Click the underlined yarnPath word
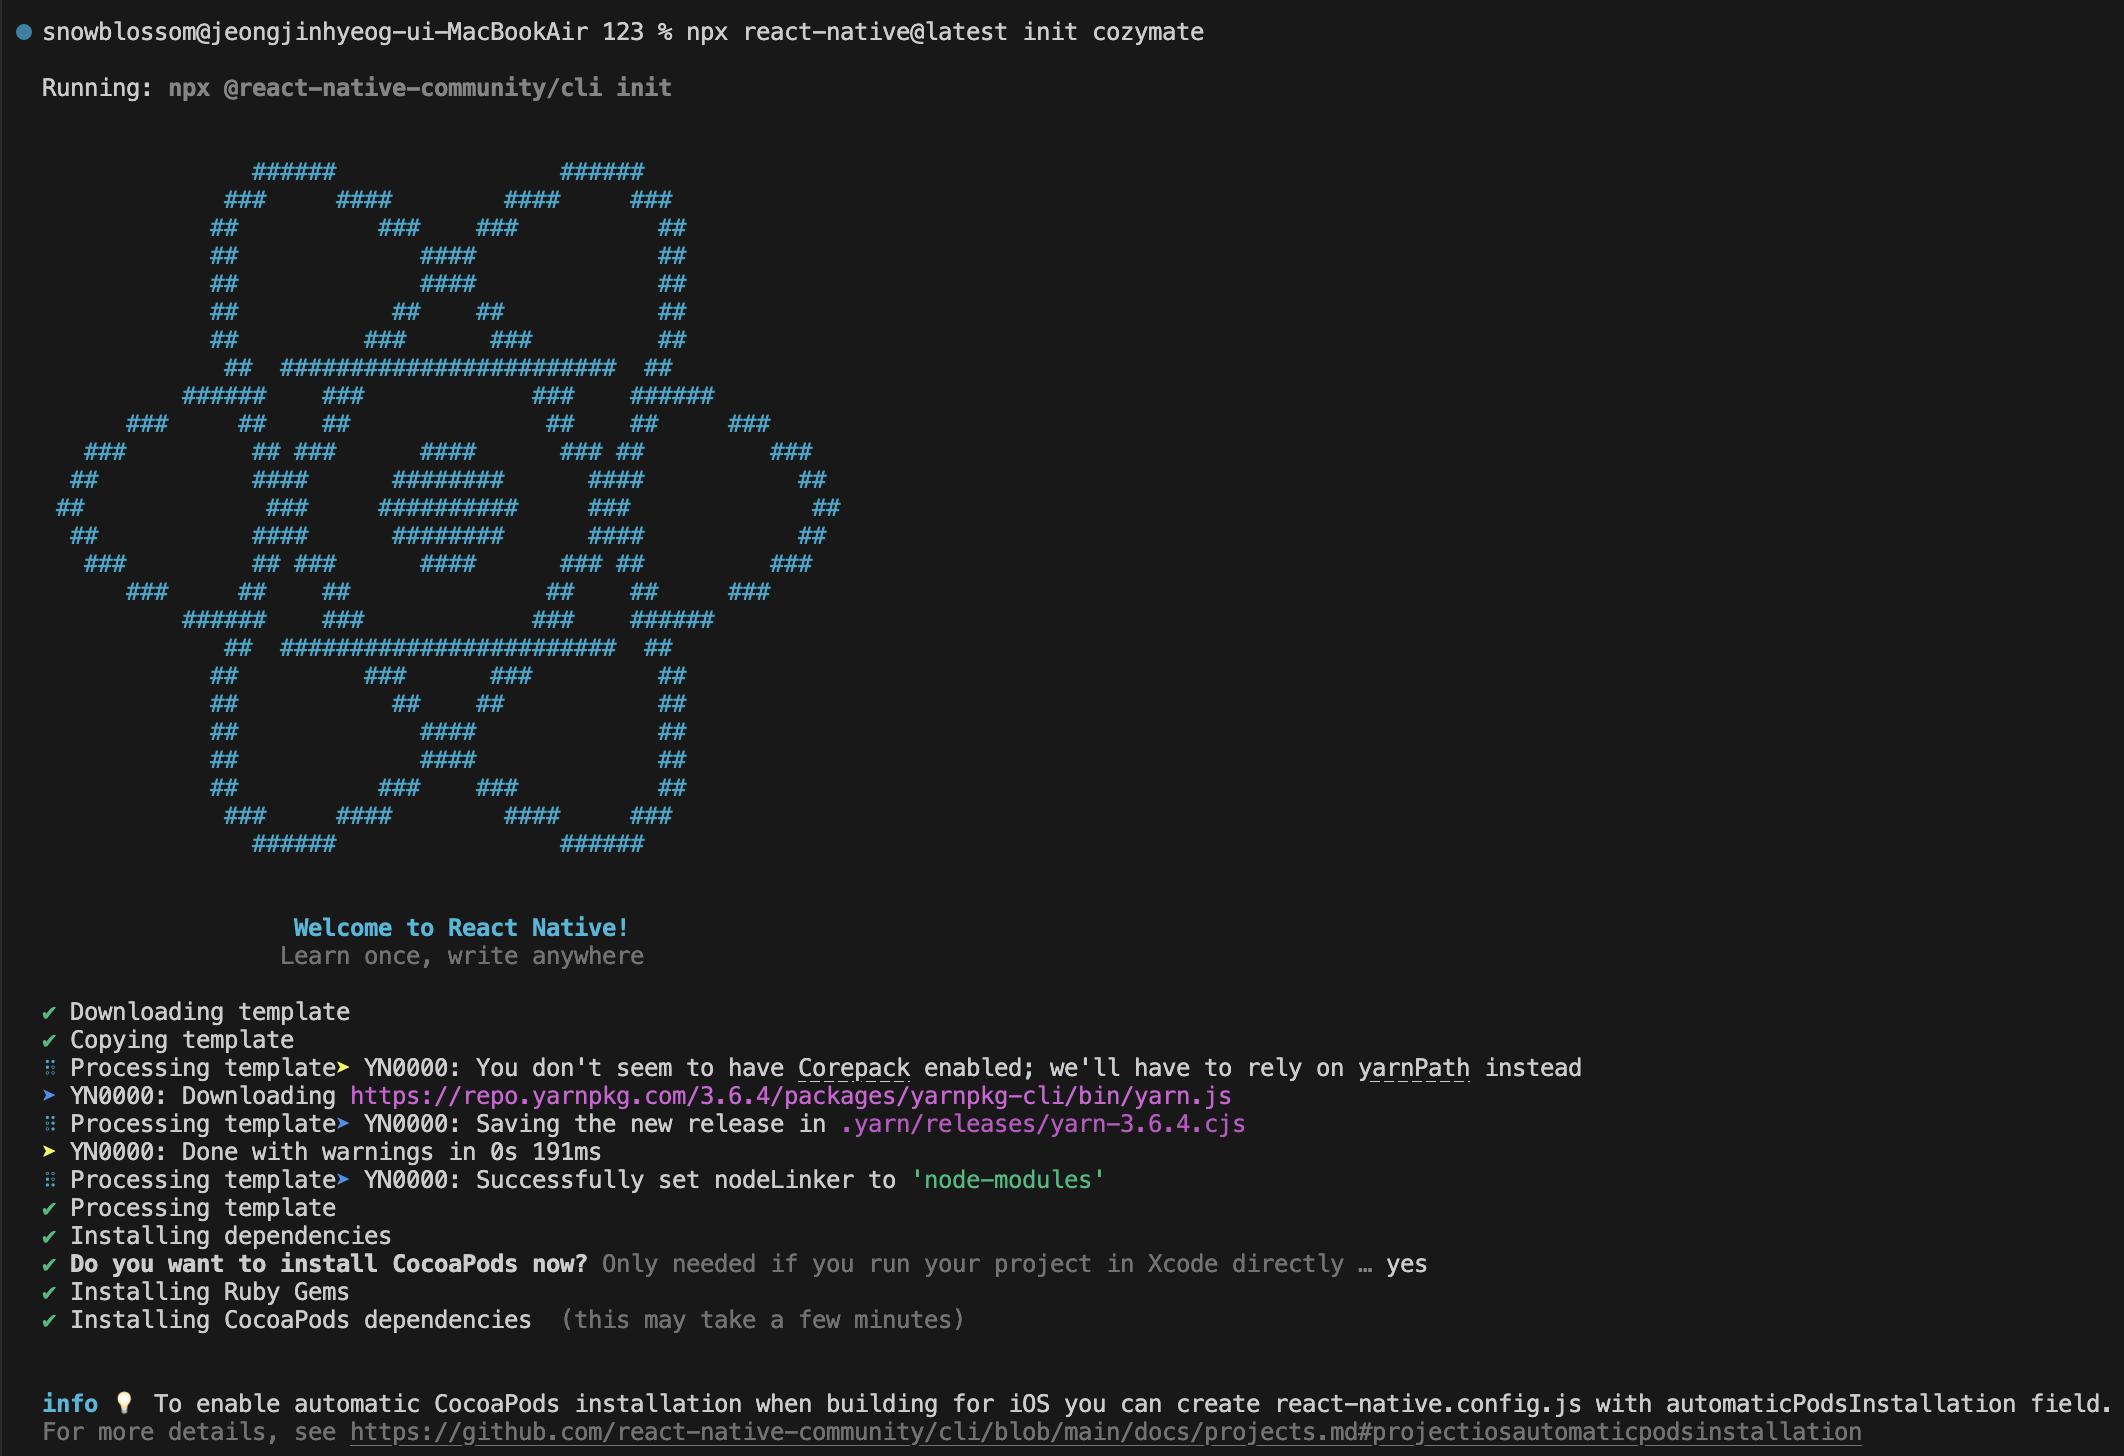 [x=1413, y=1068]
